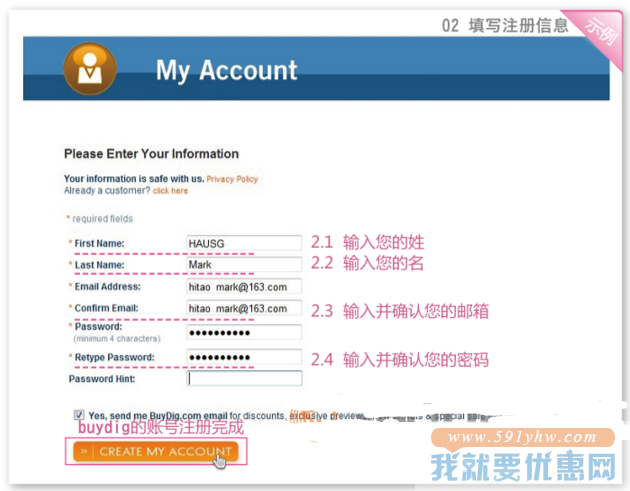This screenshot has height=491, width=630.
Task: Click the 'Already a customer?' text
Action: pyautogui.click(x=107, y=190)
